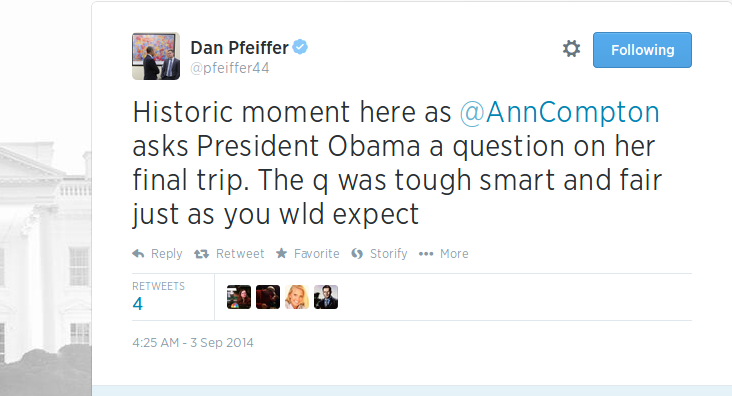Open the 4:25 AM timestamp link

click(x=193, y=343)
